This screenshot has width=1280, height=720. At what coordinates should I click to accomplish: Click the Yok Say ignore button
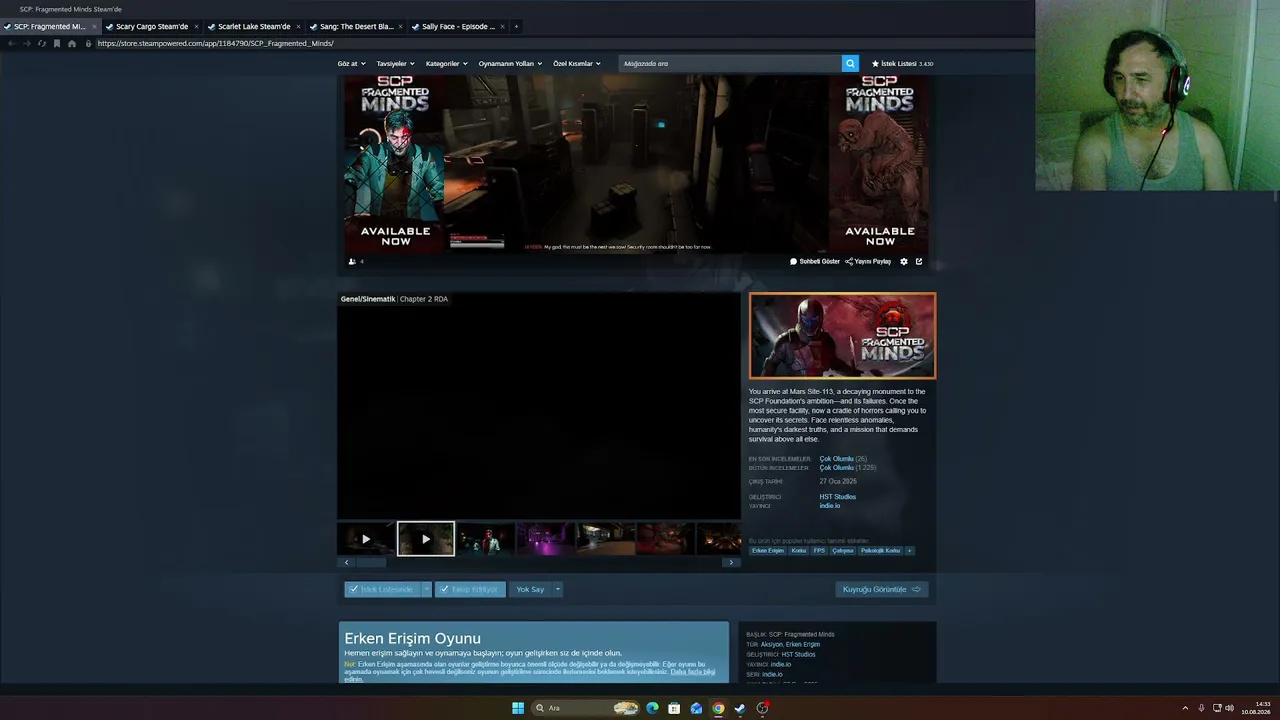click(x=530, y=590)
